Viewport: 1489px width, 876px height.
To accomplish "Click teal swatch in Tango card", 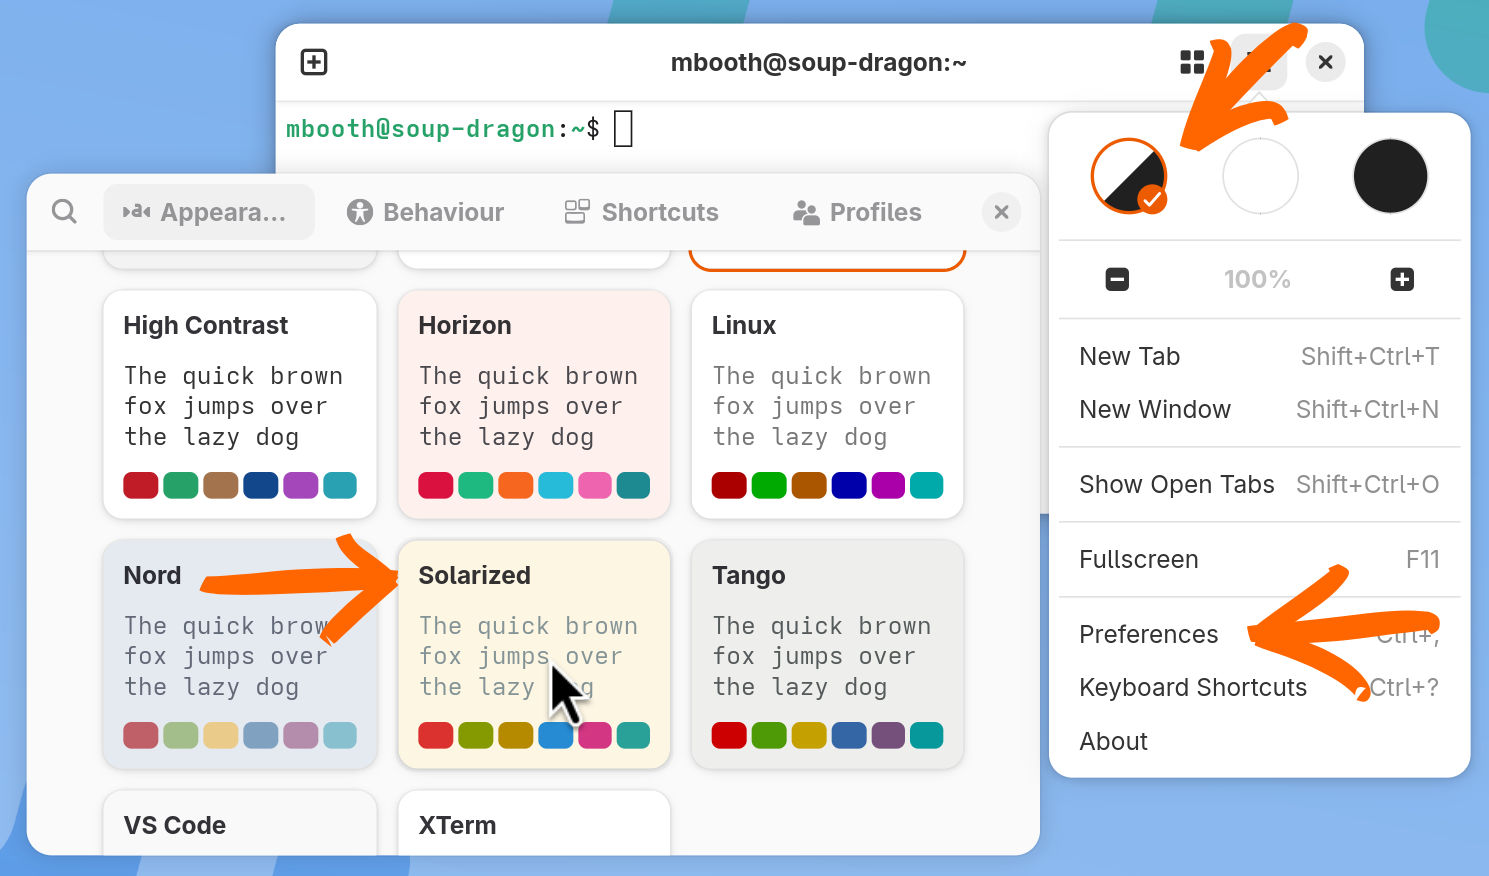I will click(x=926, y=735).
